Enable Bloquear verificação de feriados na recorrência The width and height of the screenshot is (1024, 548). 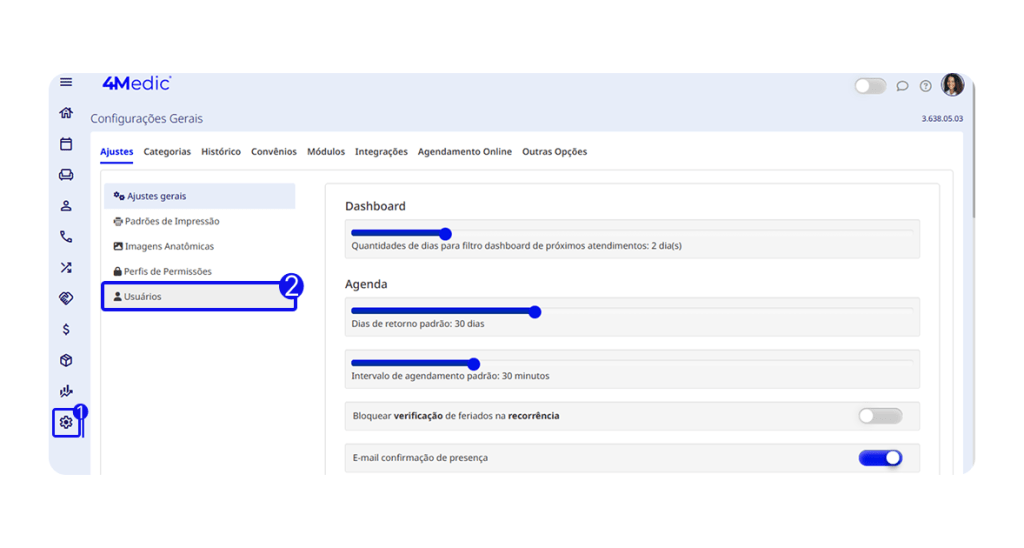tap(880, 416)
